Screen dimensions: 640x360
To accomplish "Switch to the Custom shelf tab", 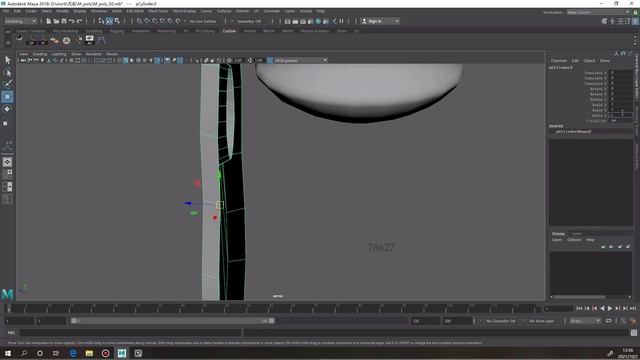I will (x=229, y=31).
